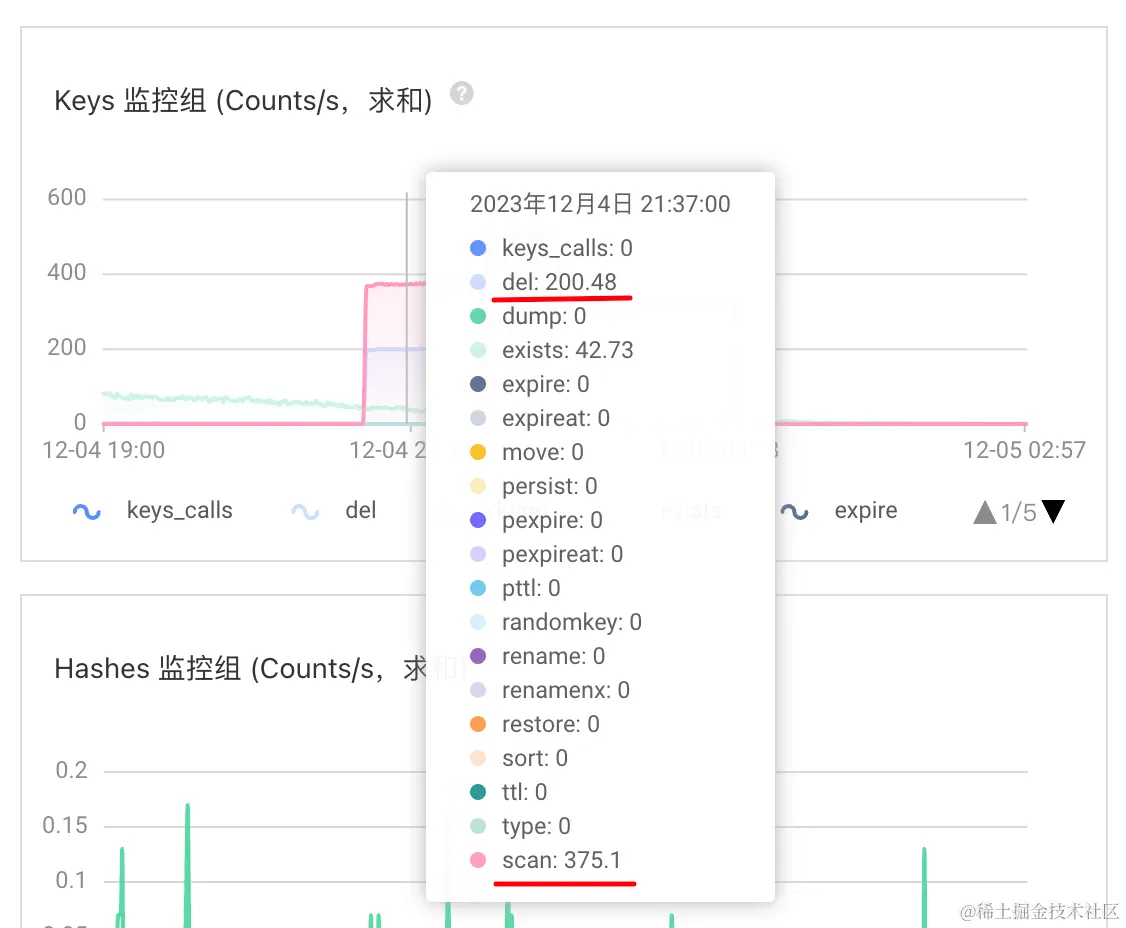
Task: Click the 12-05 02:57 time axis label
Action: click(x=1024, y=450)
